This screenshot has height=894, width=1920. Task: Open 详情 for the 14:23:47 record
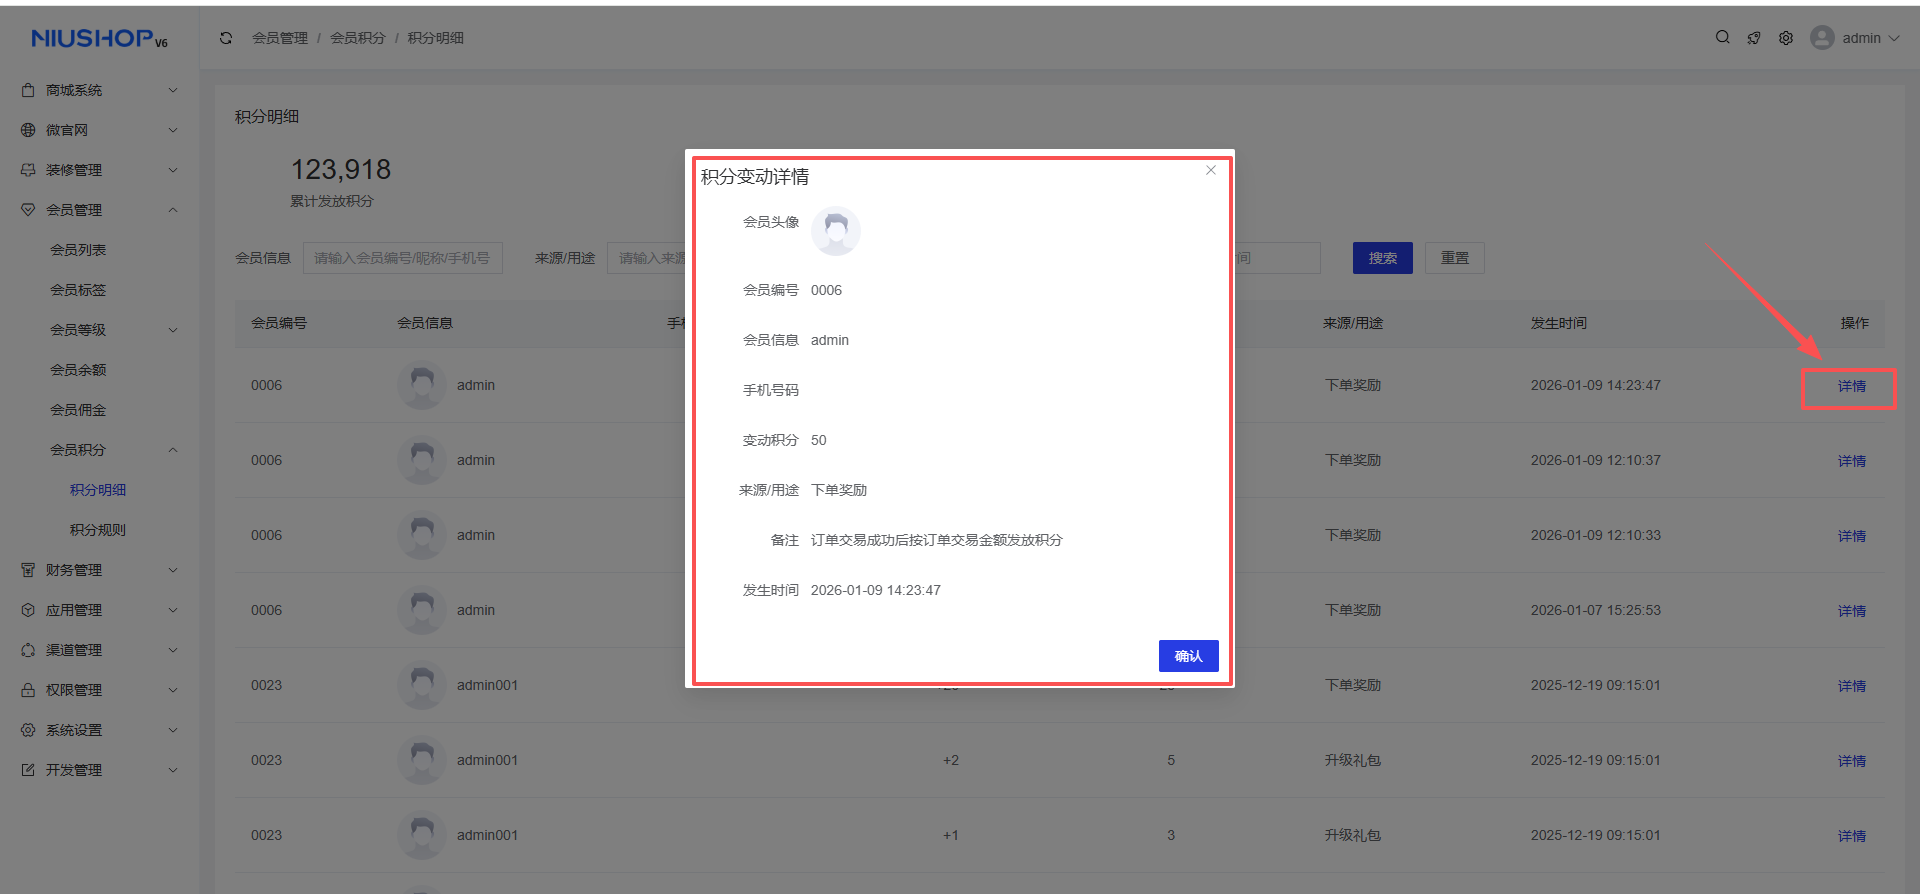[1851, 386]
